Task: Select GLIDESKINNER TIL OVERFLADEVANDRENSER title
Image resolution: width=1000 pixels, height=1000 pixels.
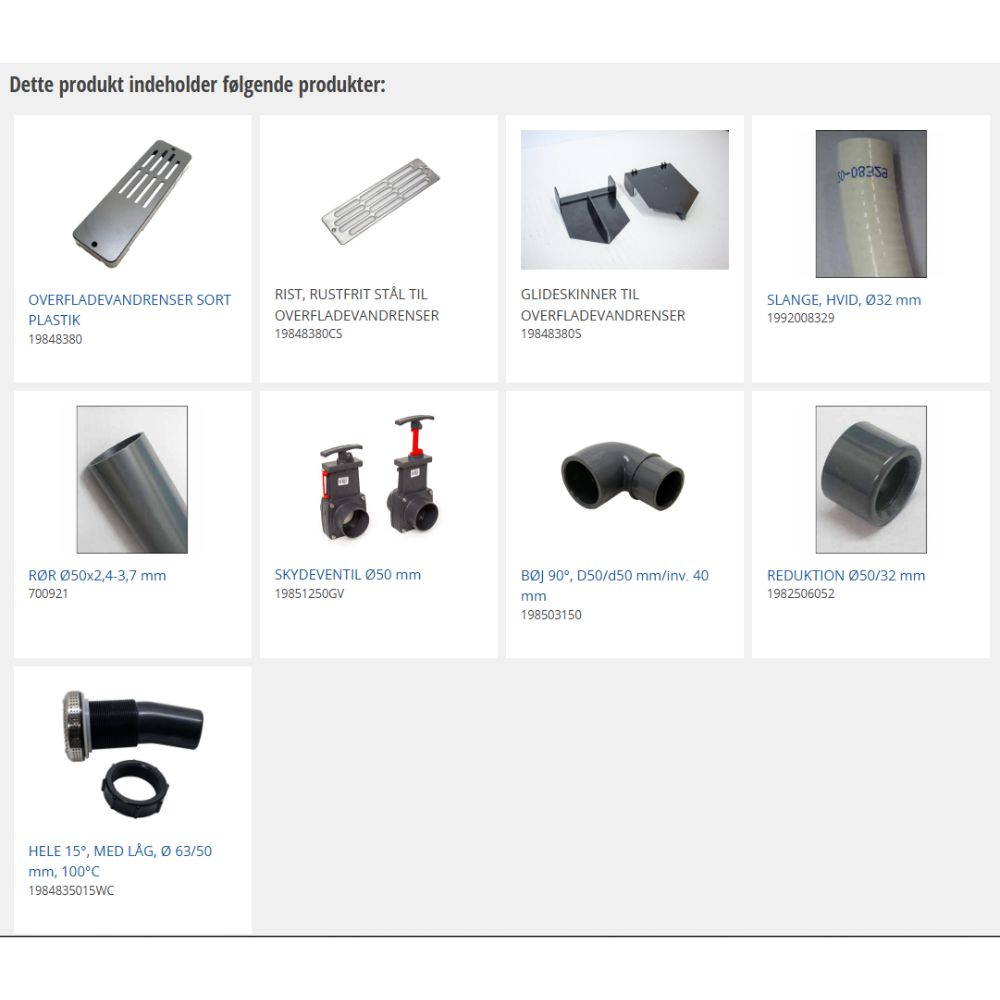Action: (603, 304)
